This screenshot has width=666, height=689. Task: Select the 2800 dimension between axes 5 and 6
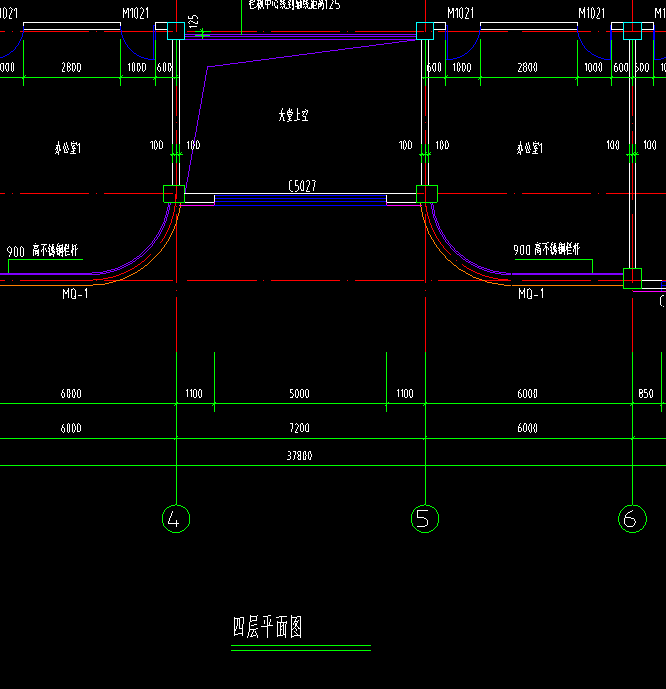(x=527, y=68)
